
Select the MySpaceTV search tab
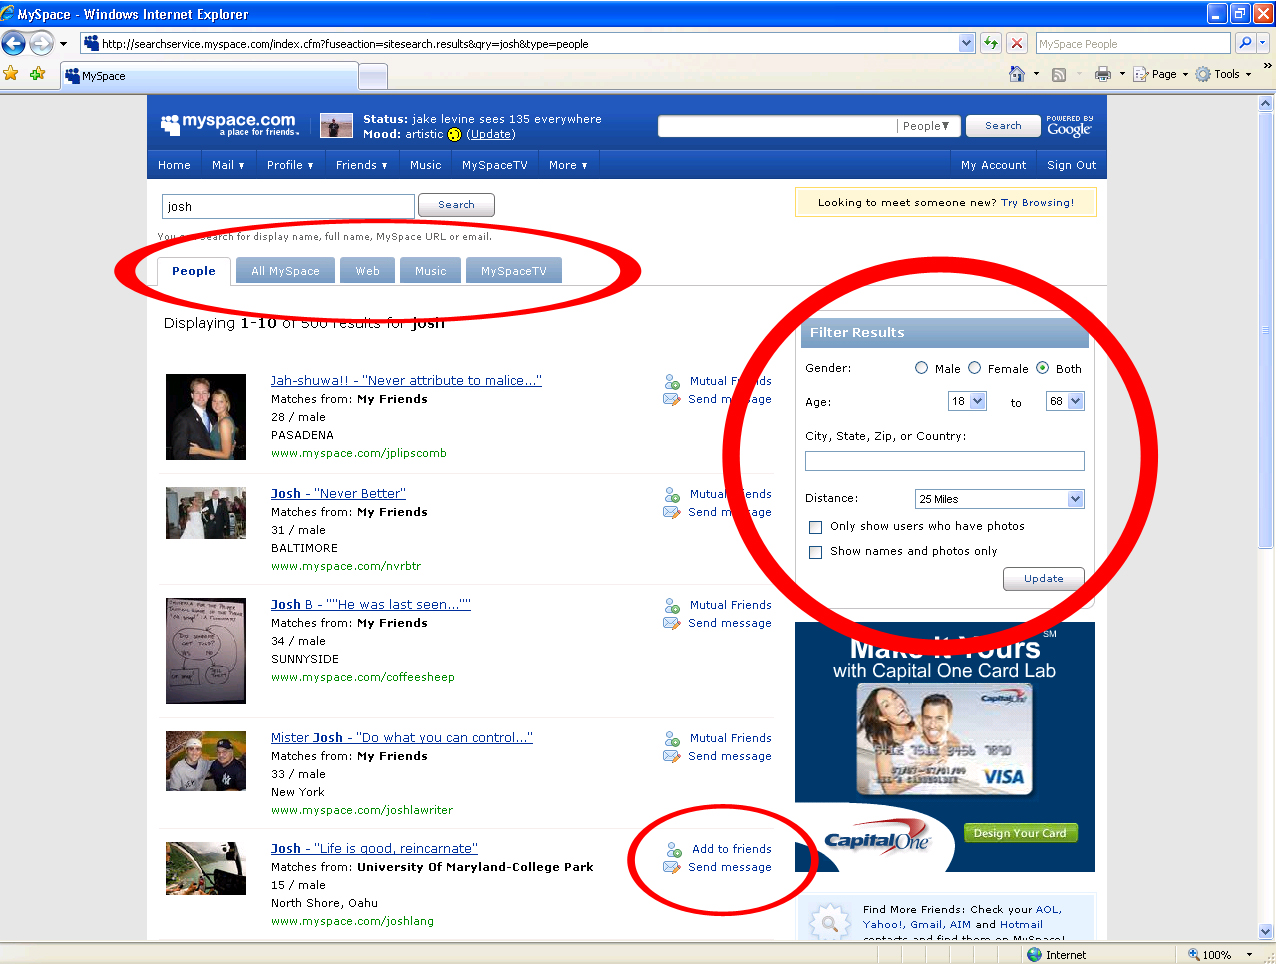(514, 271)
